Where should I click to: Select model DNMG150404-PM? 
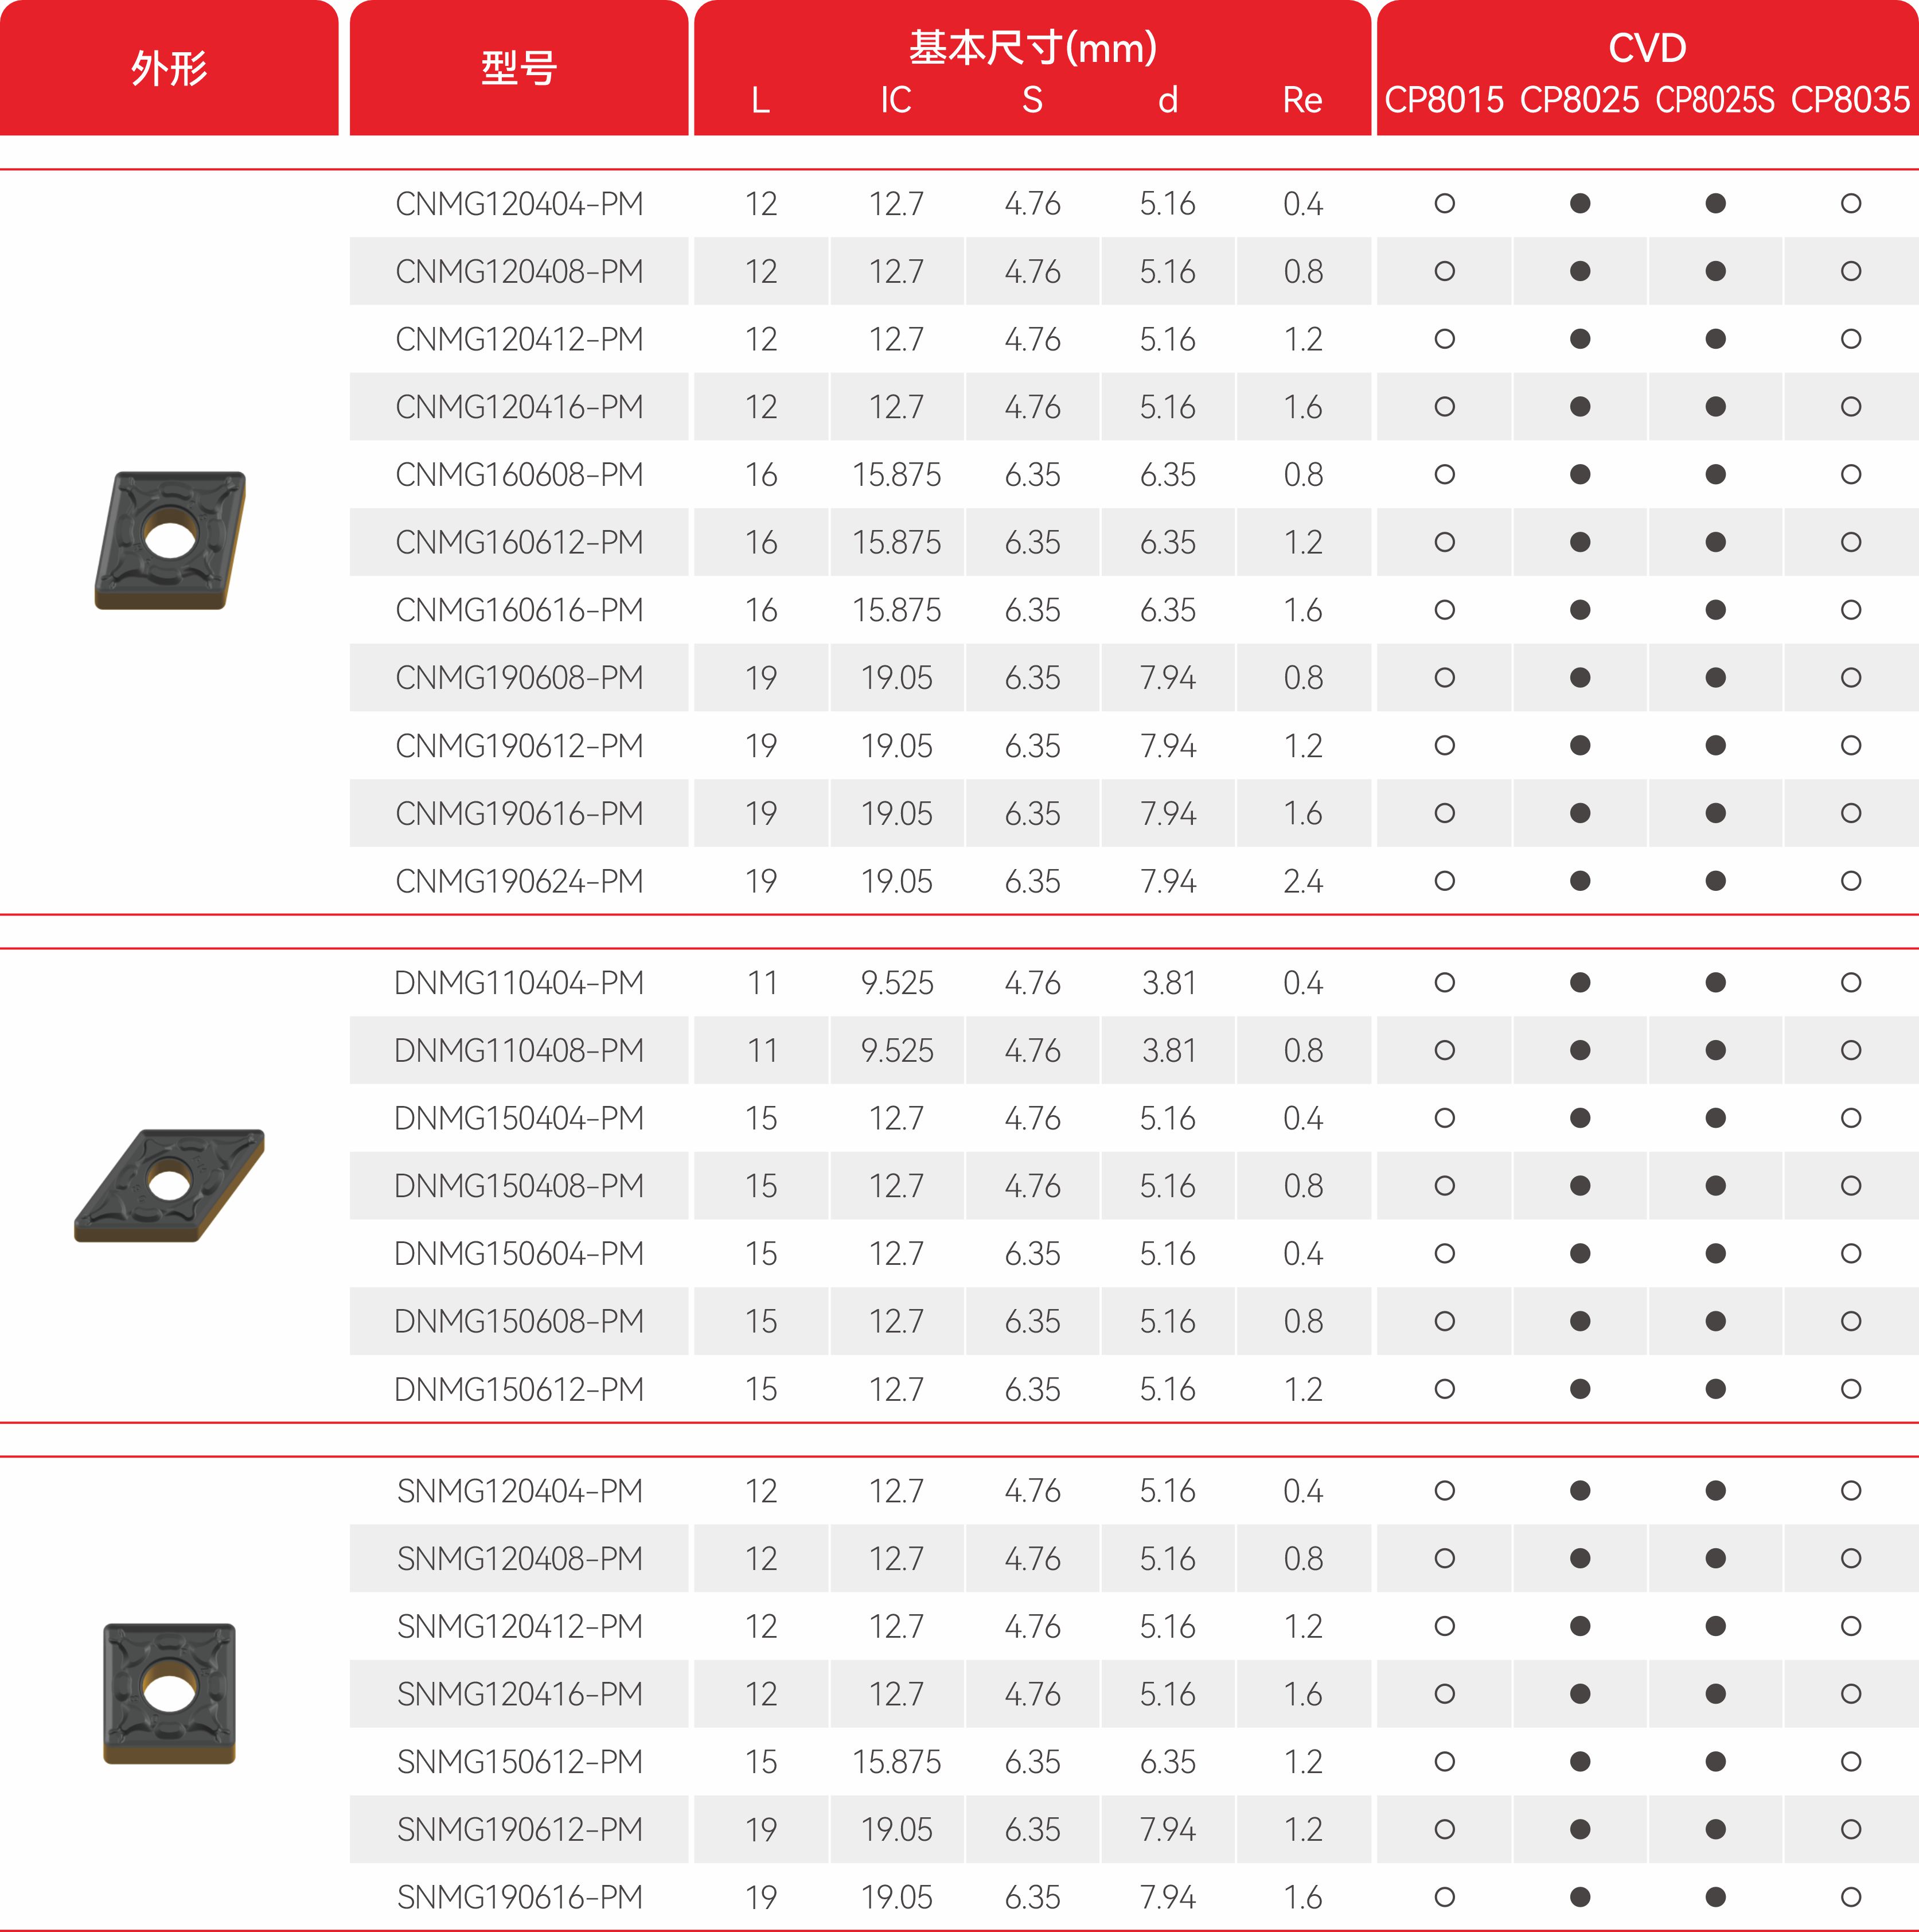coord(519,1118)
